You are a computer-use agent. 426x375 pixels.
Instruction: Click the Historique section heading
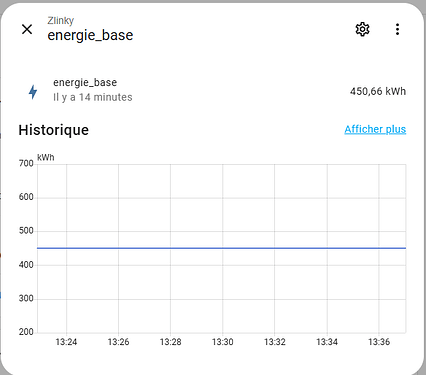pos(54,130)
